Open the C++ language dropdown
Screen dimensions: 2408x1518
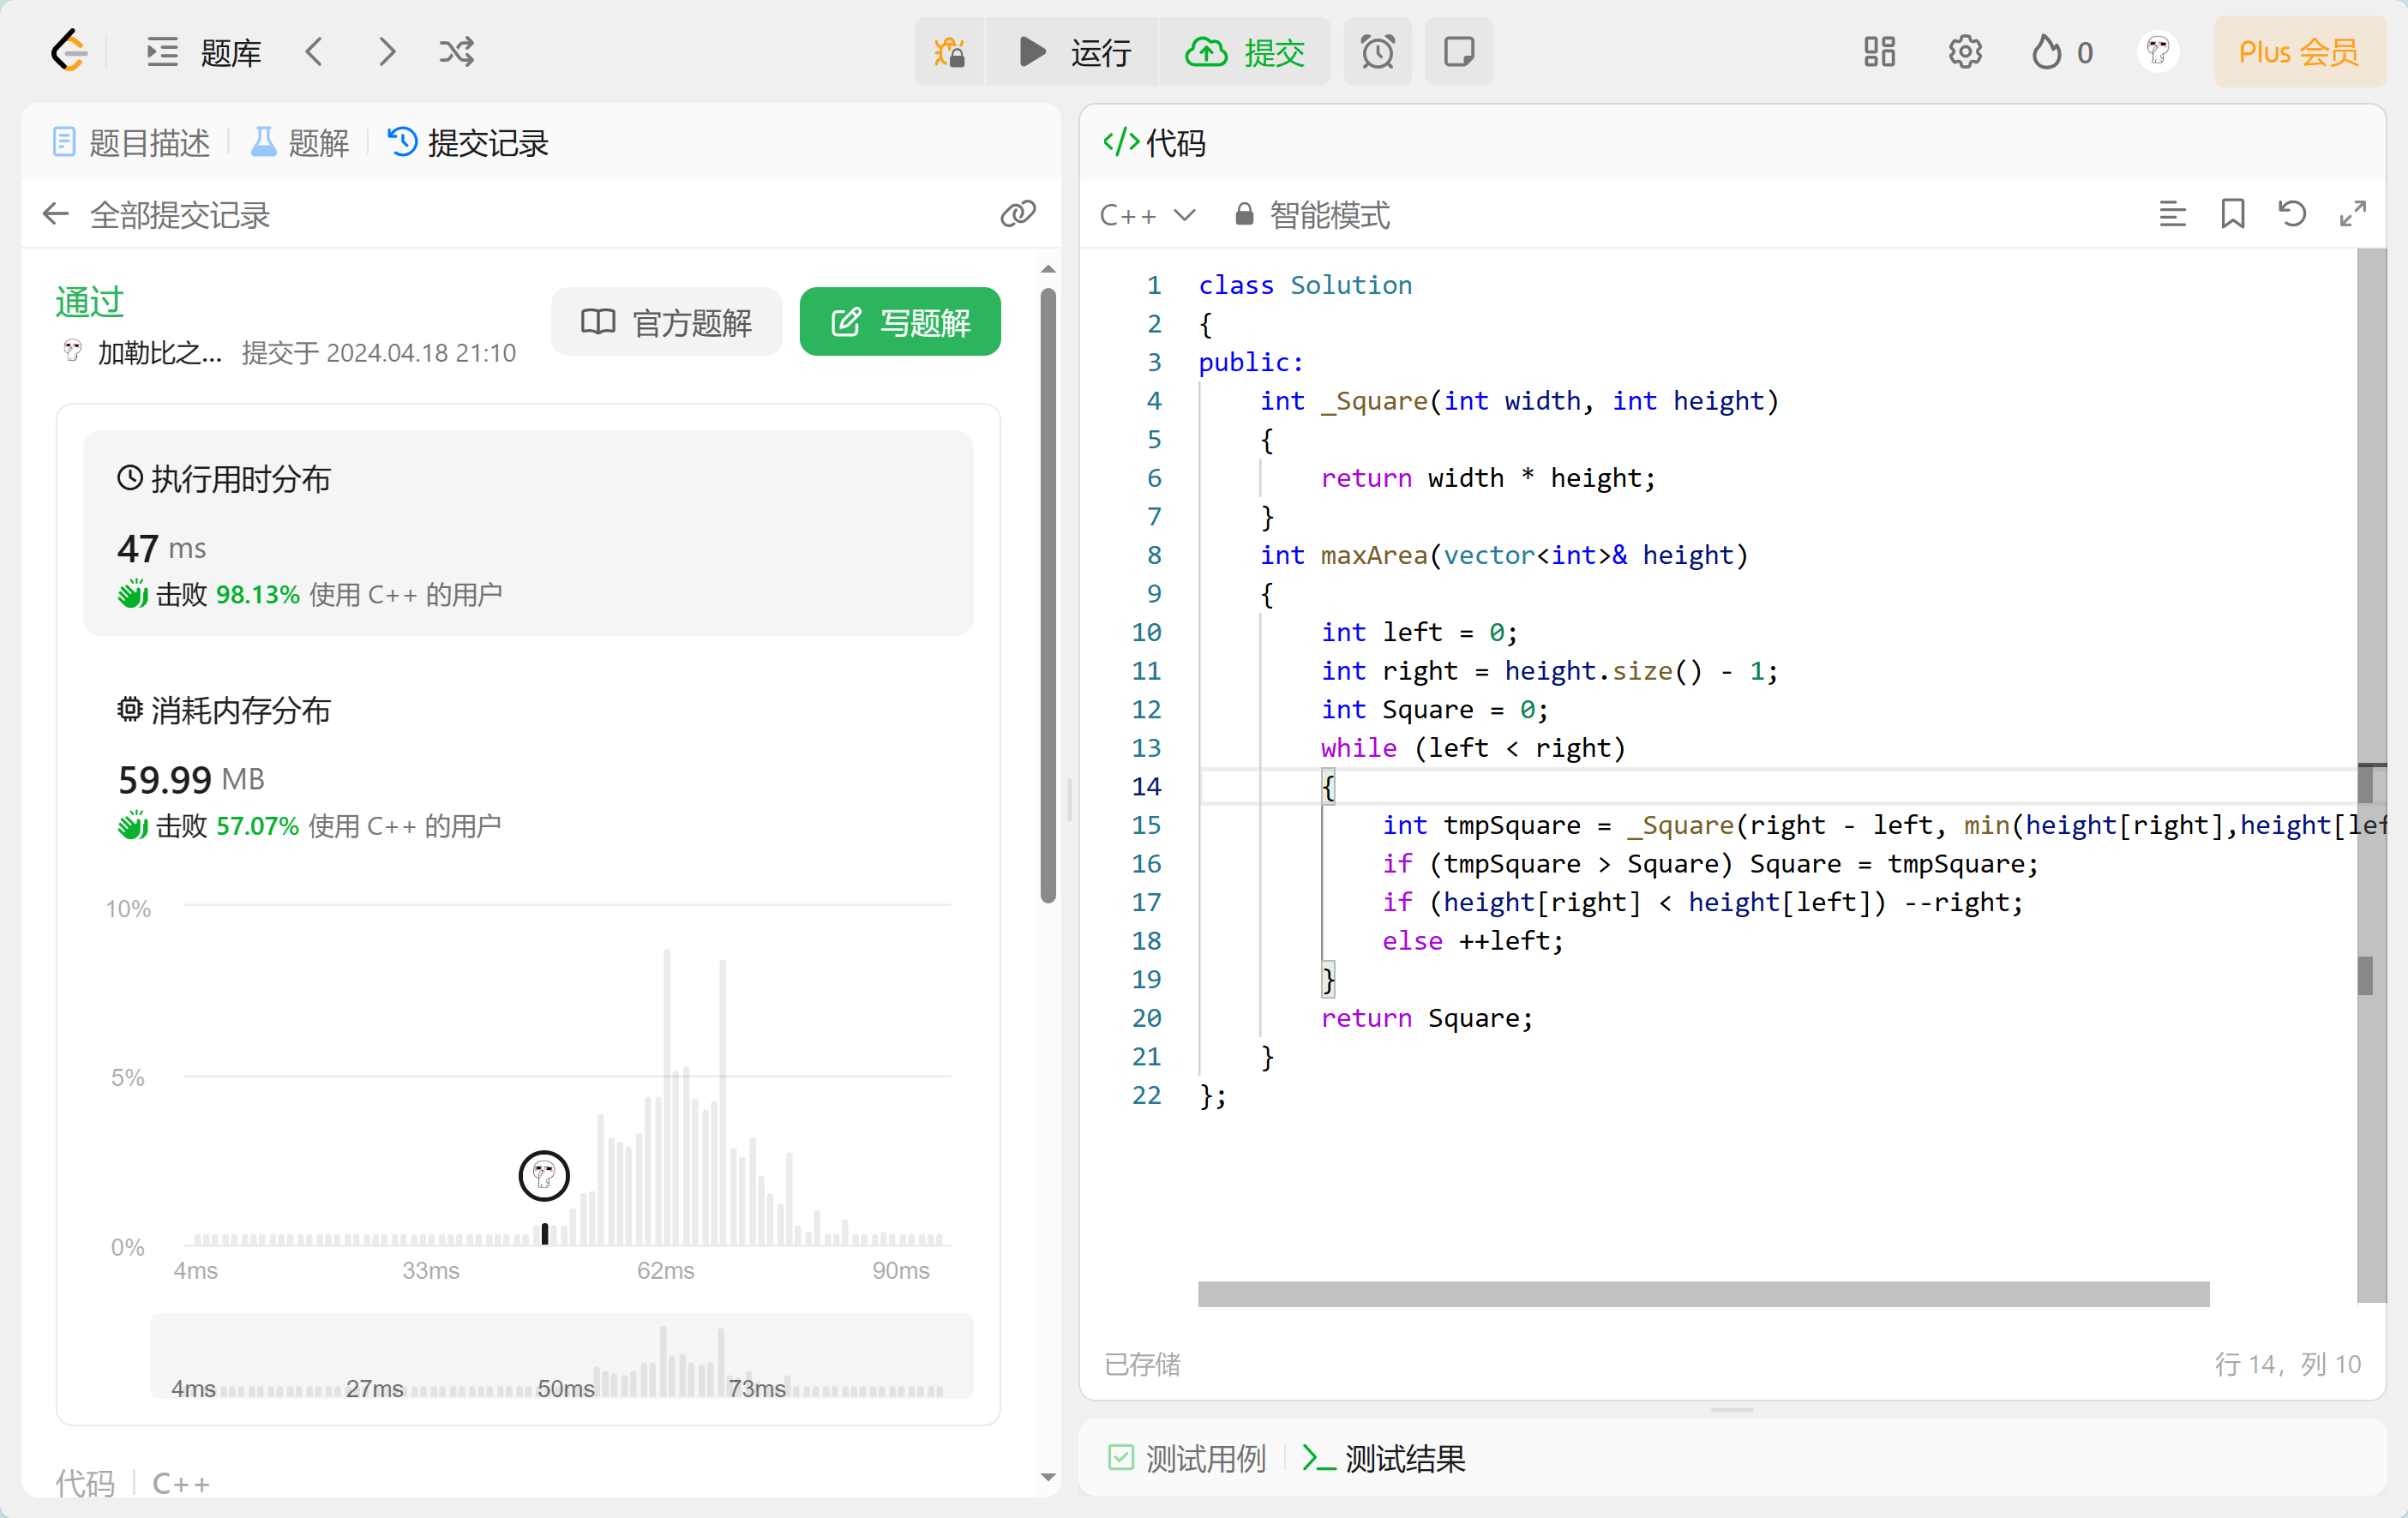(1147, 215)
